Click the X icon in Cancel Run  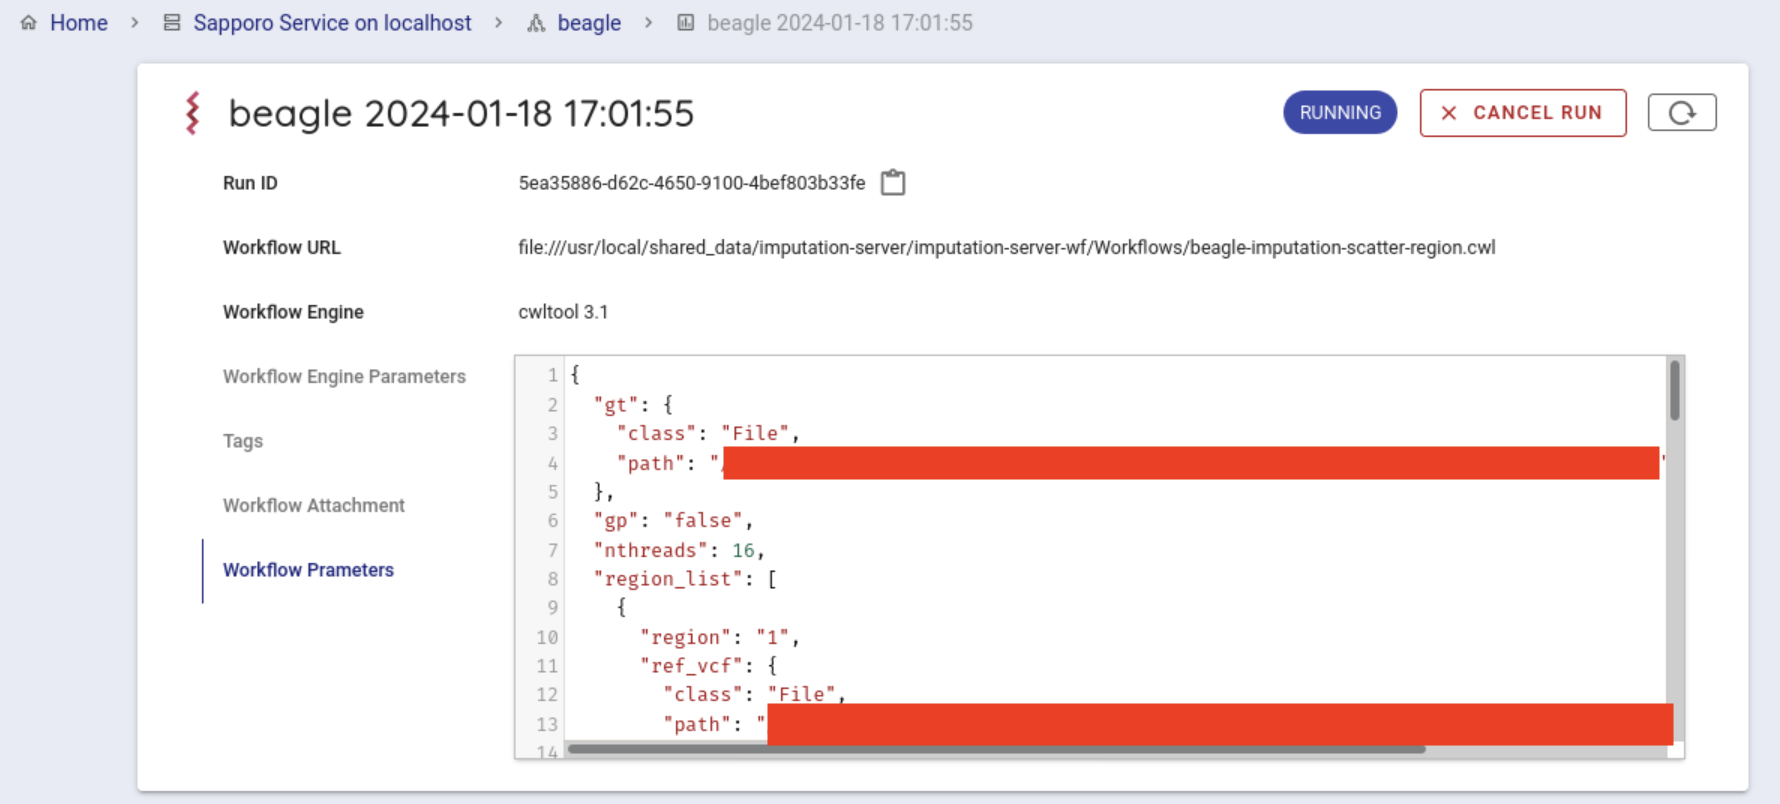click(1448, 113)
